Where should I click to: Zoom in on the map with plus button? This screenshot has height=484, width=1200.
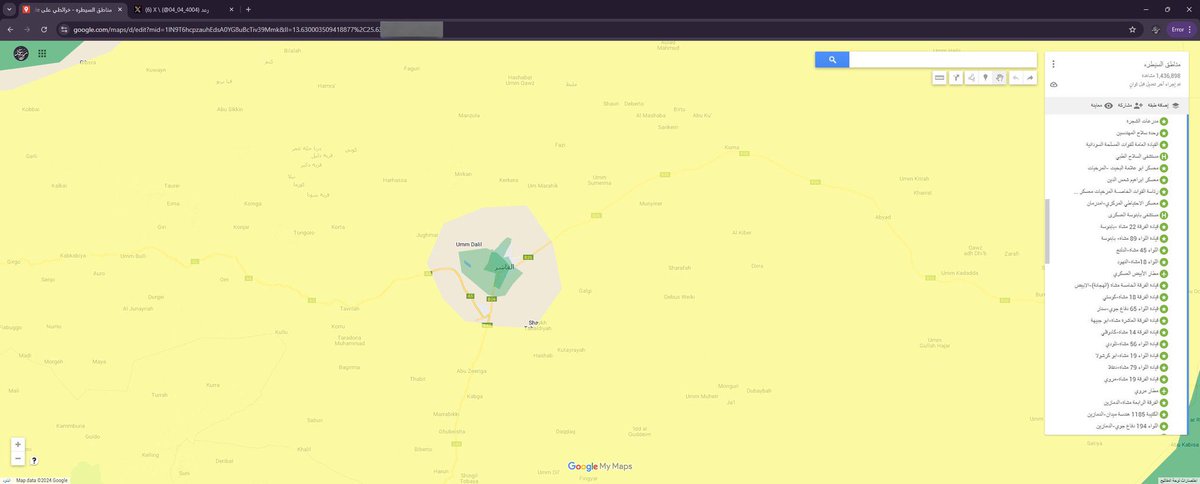coord(18,443)
